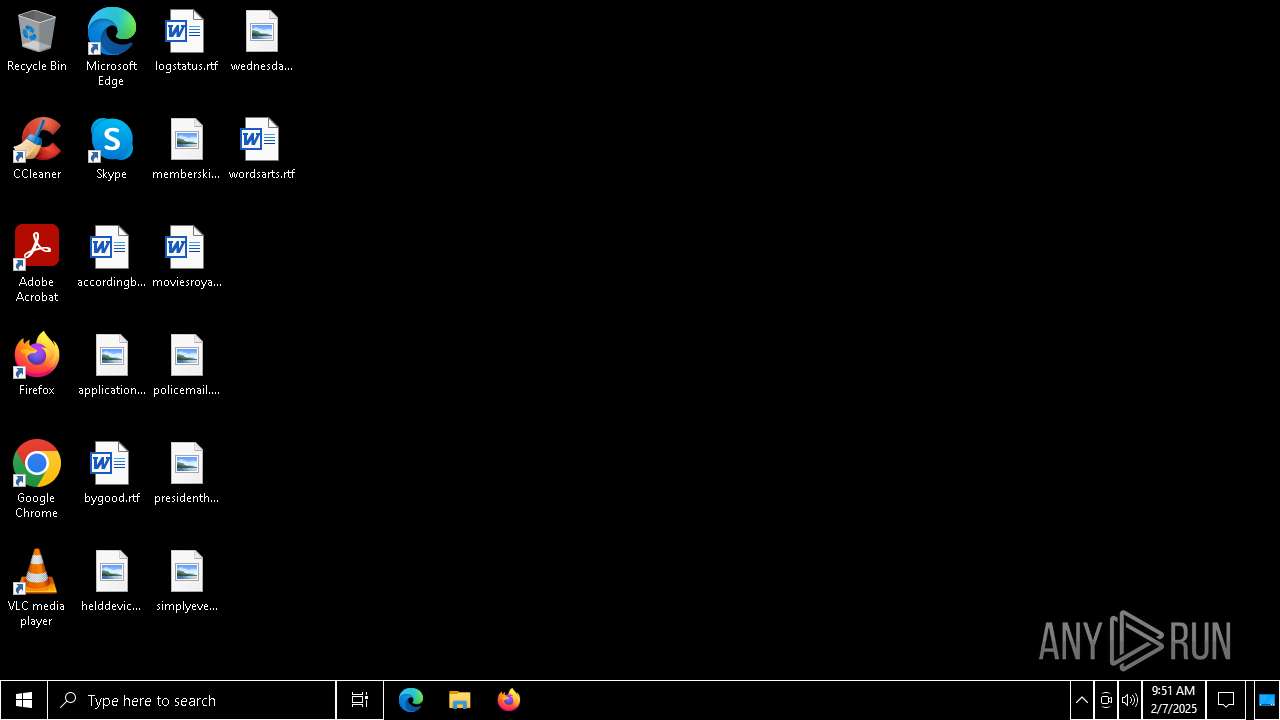
Task: Select the application... image file
Action: tap(111, 365)
